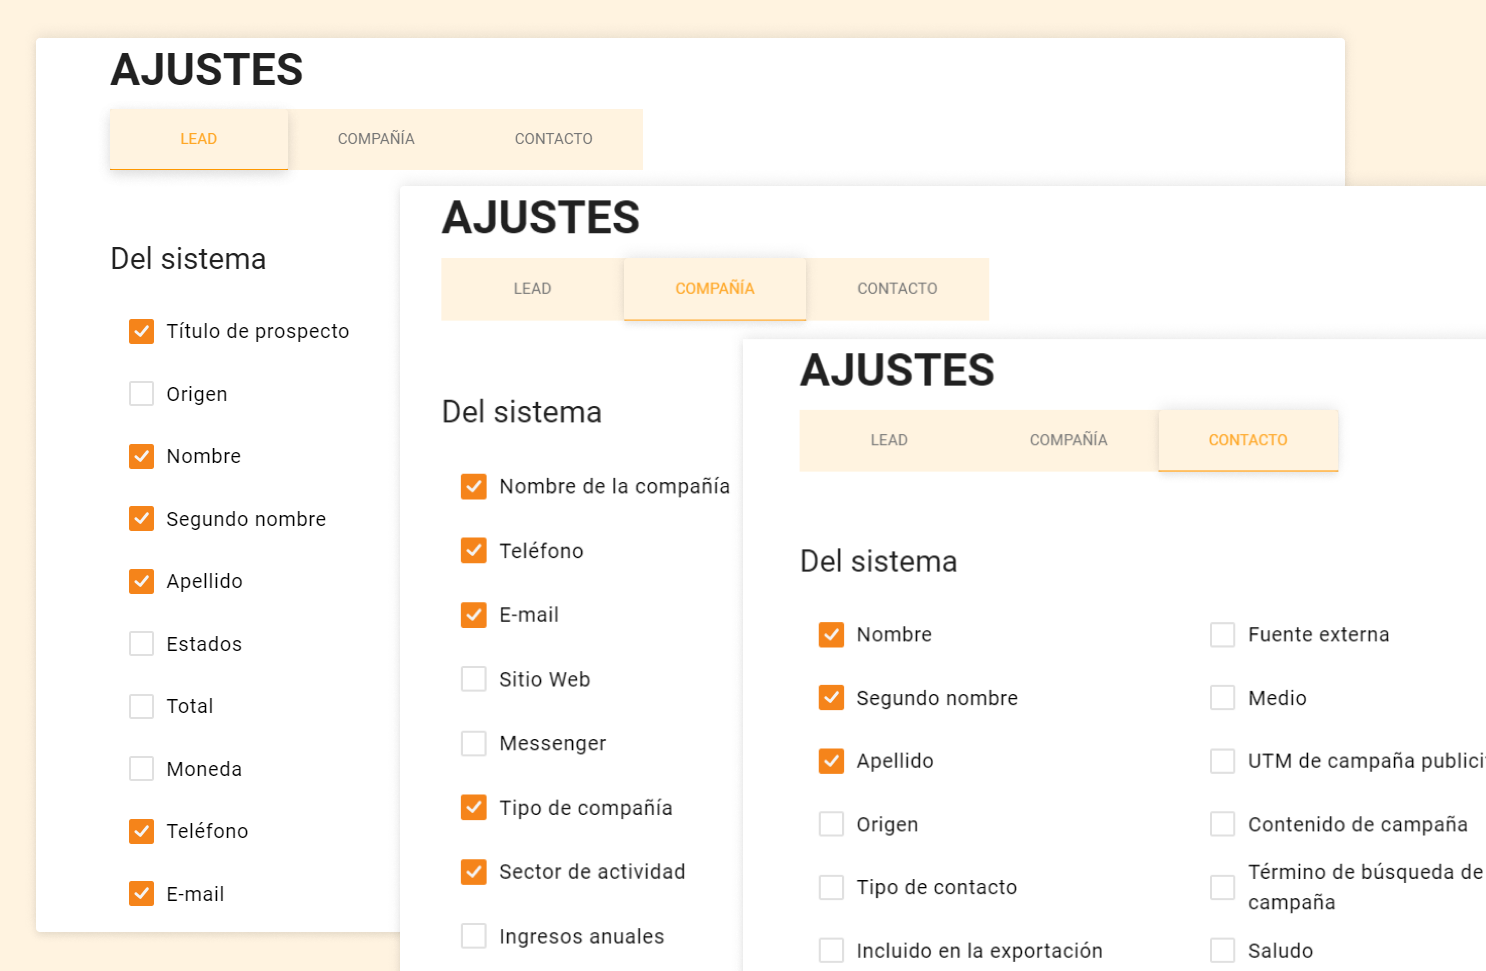Check the Moneda option
Screen dimensions: 1486x971
(141, 769)
